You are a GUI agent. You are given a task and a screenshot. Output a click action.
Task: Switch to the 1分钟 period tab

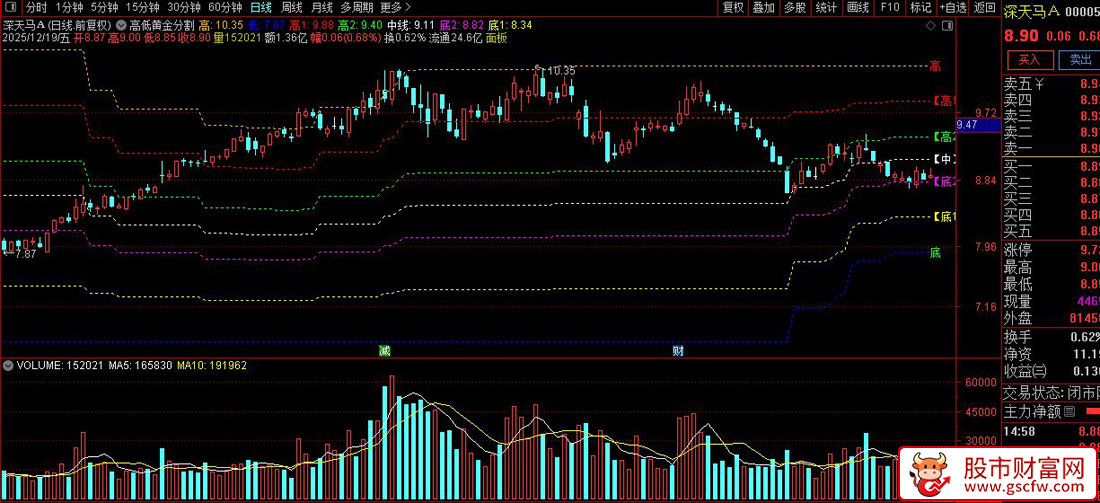point(68,8)
